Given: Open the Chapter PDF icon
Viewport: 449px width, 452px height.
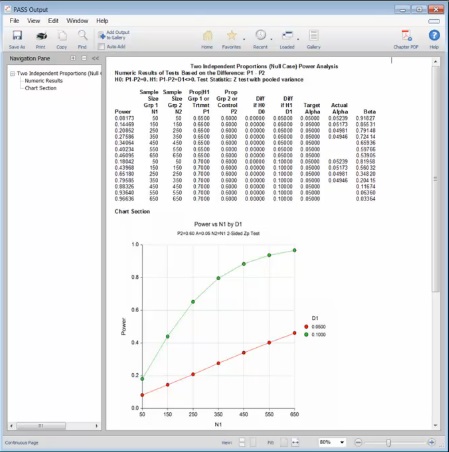Looking at the screenshot, I should click(406, 35).
